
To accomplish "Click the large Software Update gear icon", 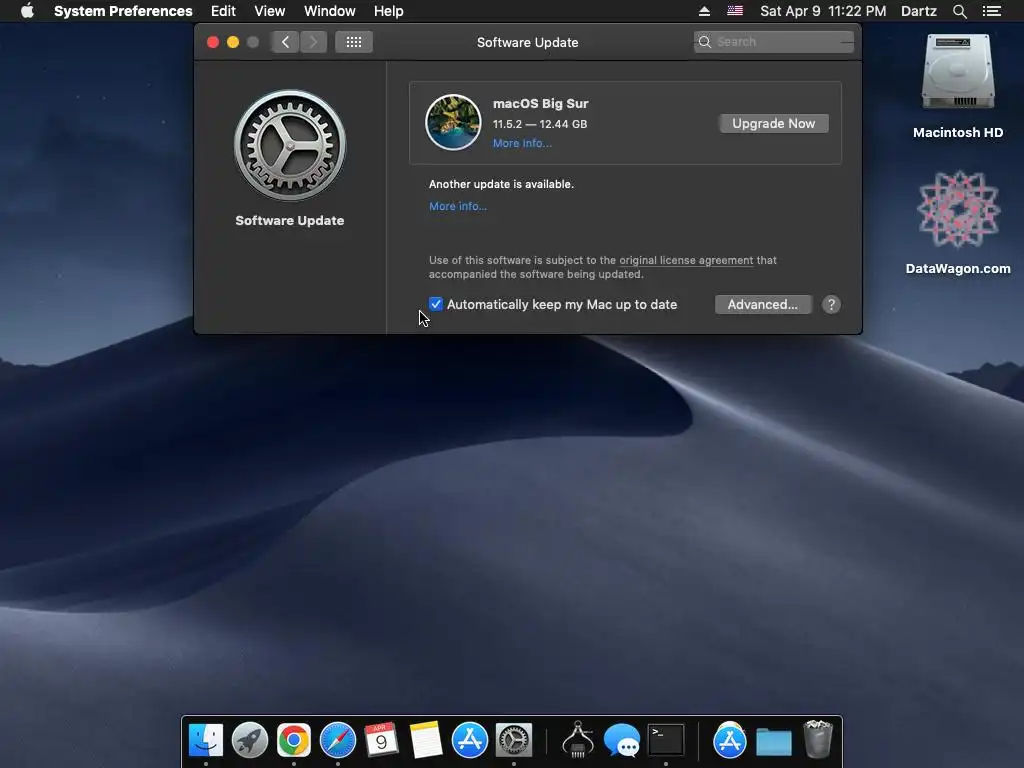I will click(290, 146).
